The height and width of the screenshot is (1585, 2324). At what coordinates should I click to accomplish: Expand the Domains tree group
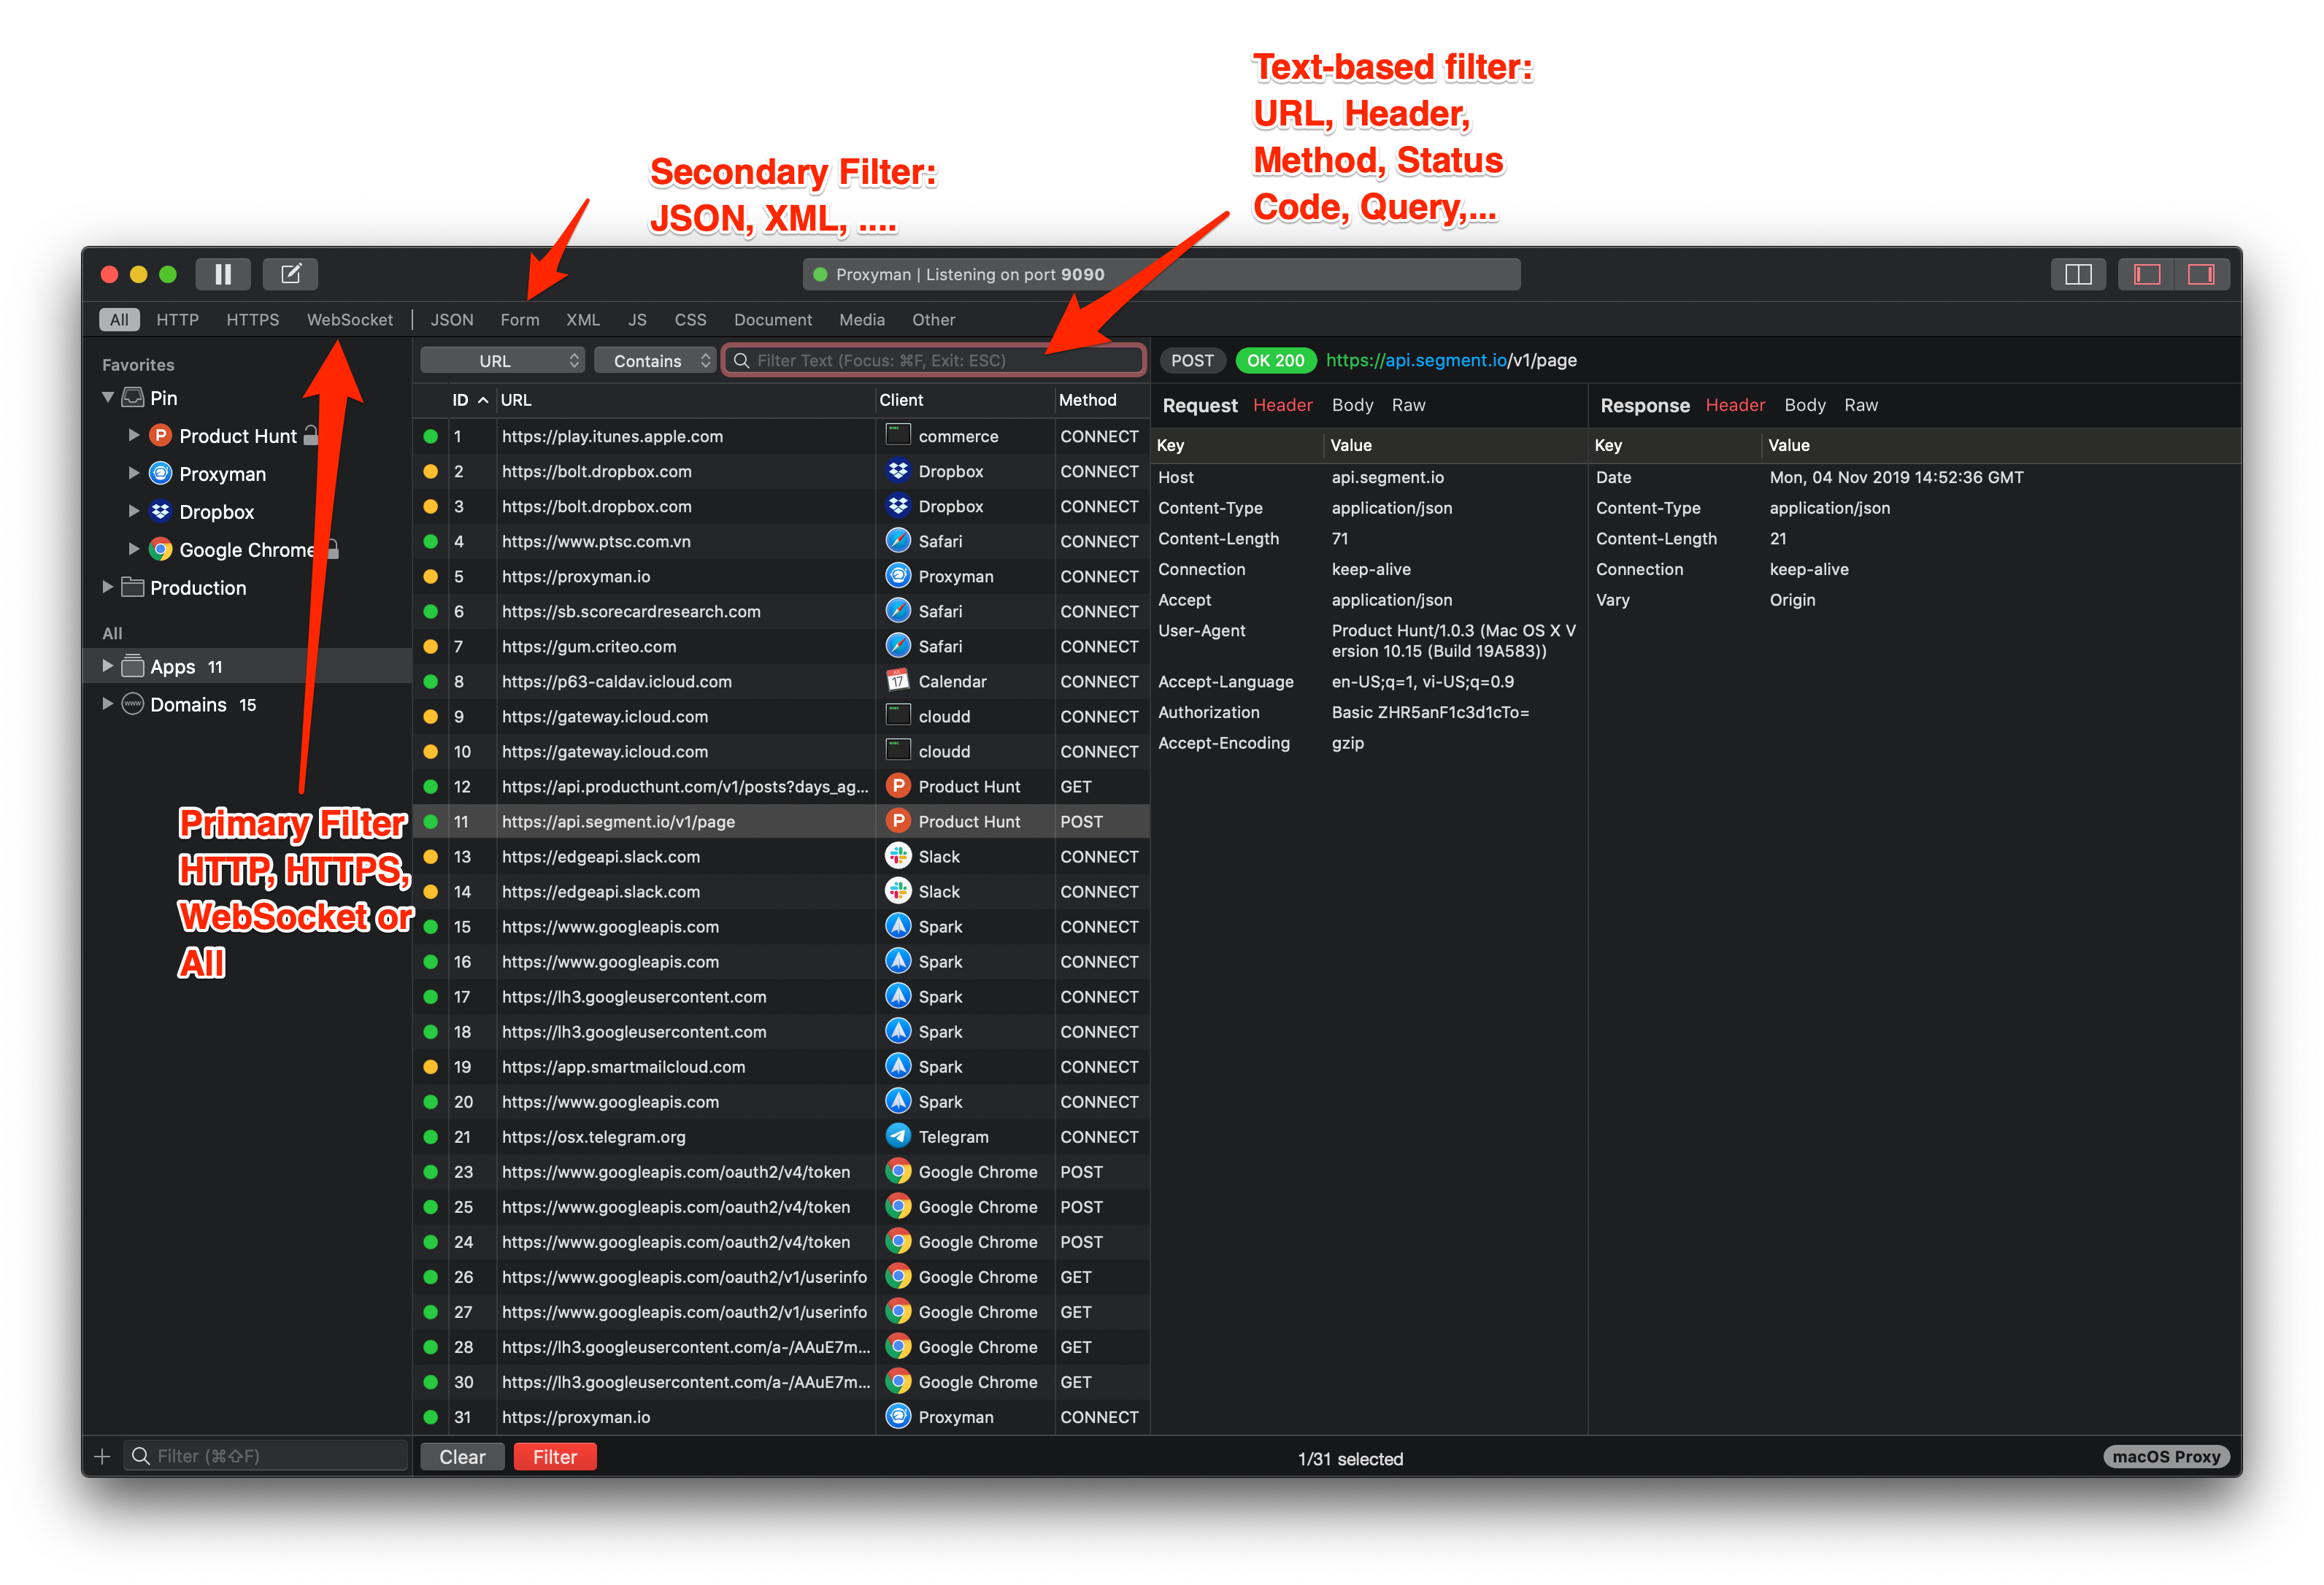click(x=108, y=704)
